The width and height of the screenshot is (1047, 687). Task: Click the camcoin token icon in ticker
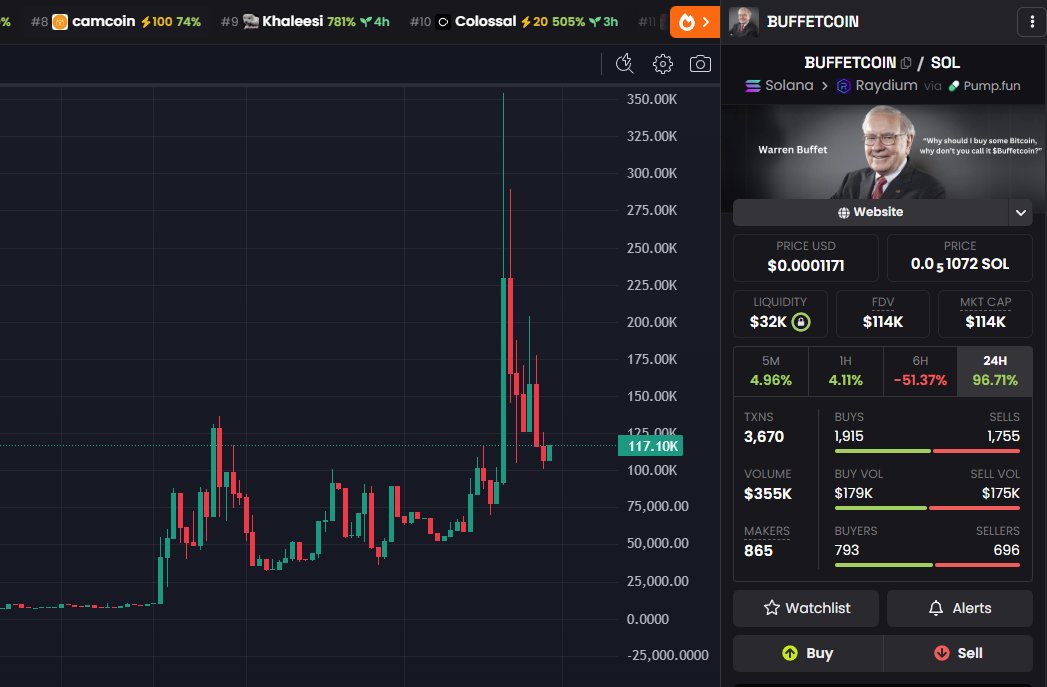coord(60,22)
